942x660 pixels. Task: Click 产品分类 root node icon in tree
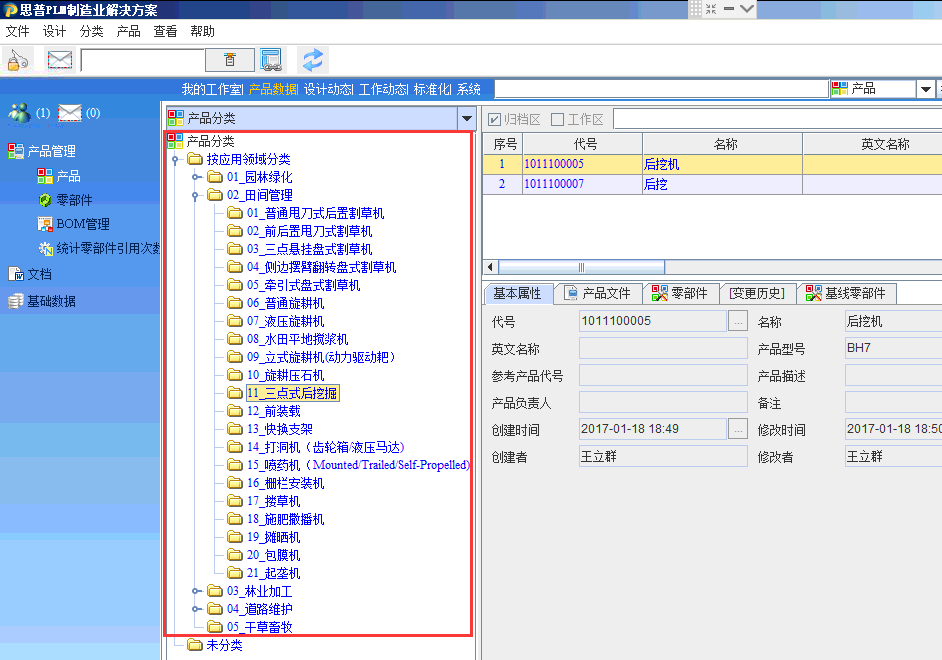coord(175,141)
